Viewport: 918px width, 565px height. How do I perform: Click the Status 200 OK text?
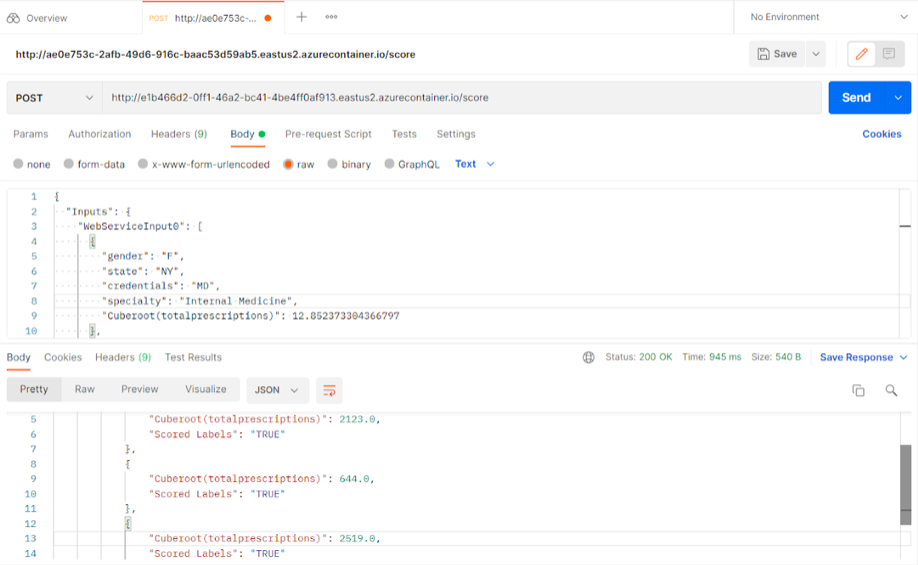tap(638, 357)
